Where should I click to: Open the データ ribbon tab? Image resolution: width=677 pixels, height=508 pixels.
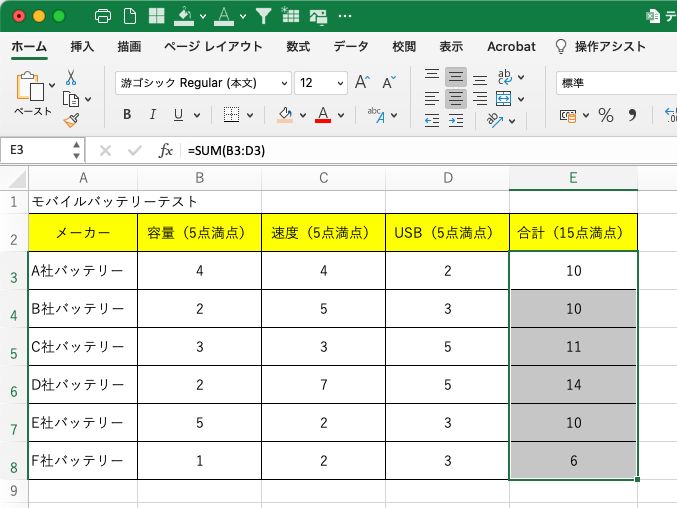(350, 47)
